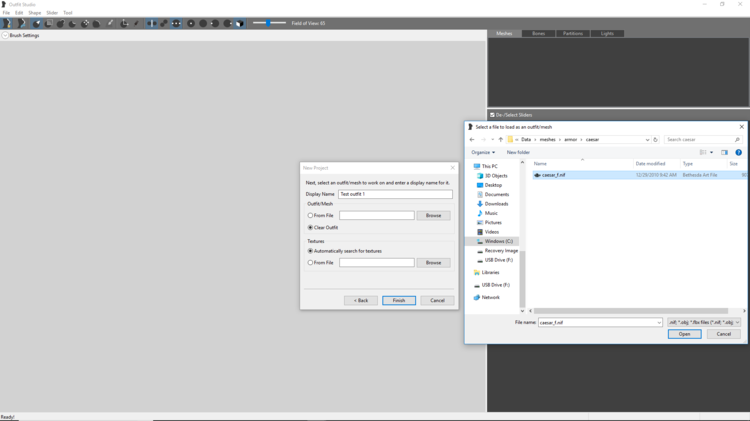Refresh the caesar folder listing
This screenshot has width=750, height=421.
pos(655,140)
